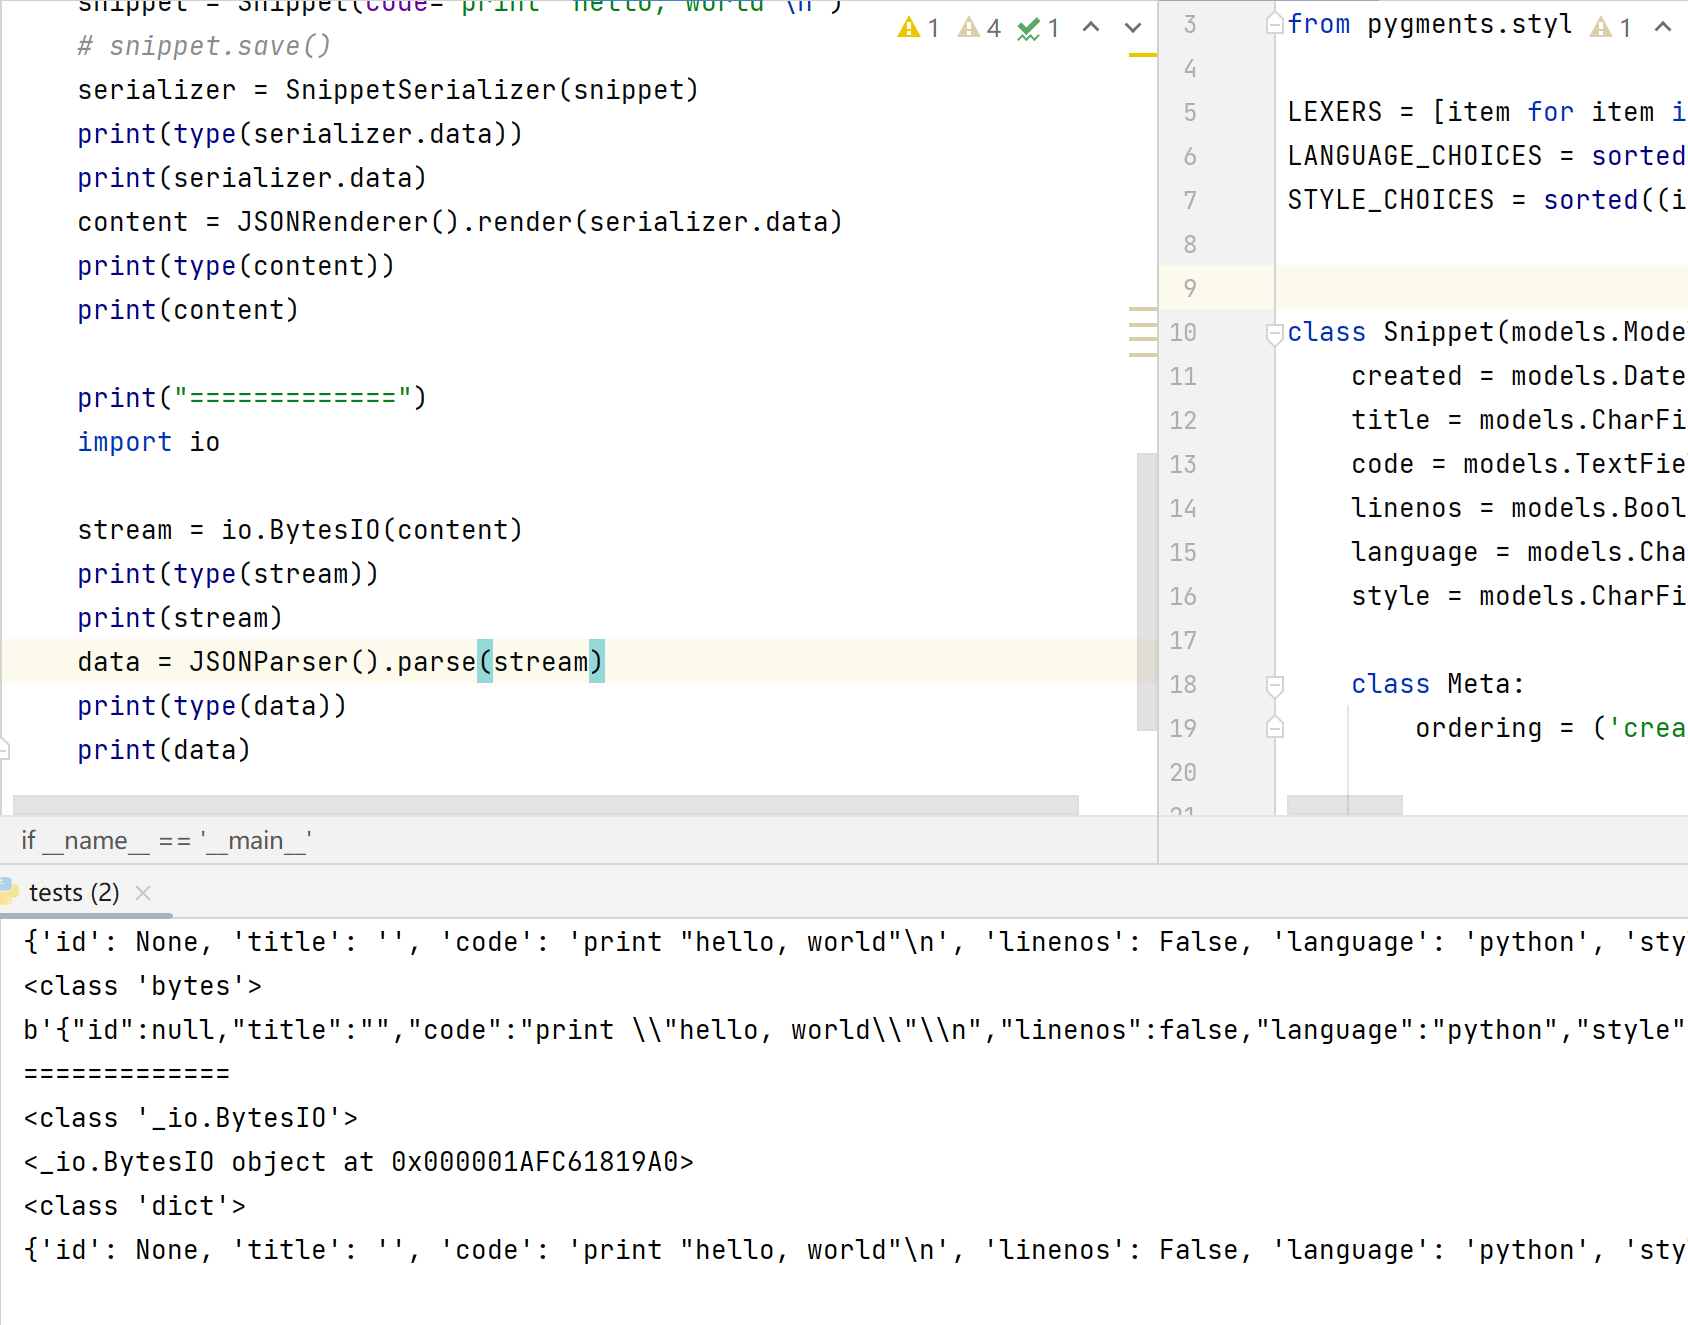Click the left editor vertical scrollbar thumb
The image size is (1688, 1325).
pos(1146,590)
